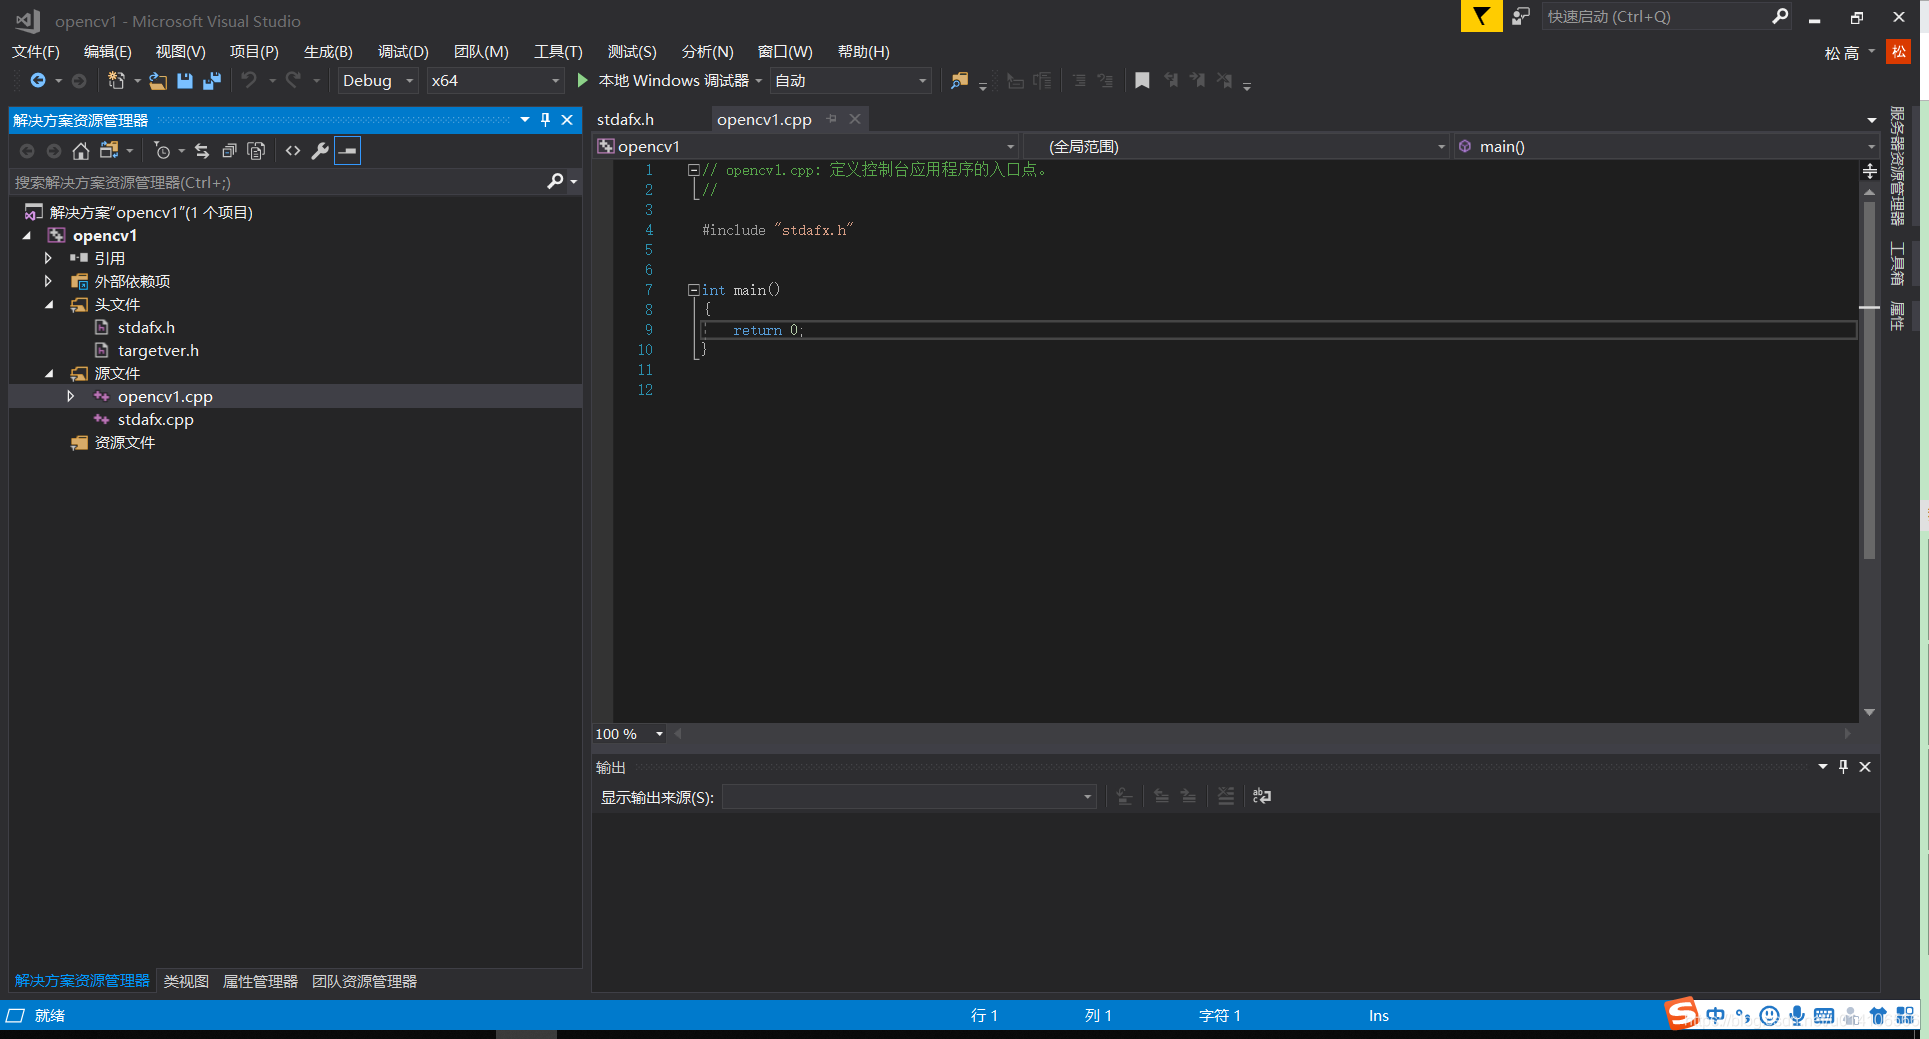Screen dimensions: 1929x1039
Task: Collapse the comment block outline at line 1
Action: (693, 170)
